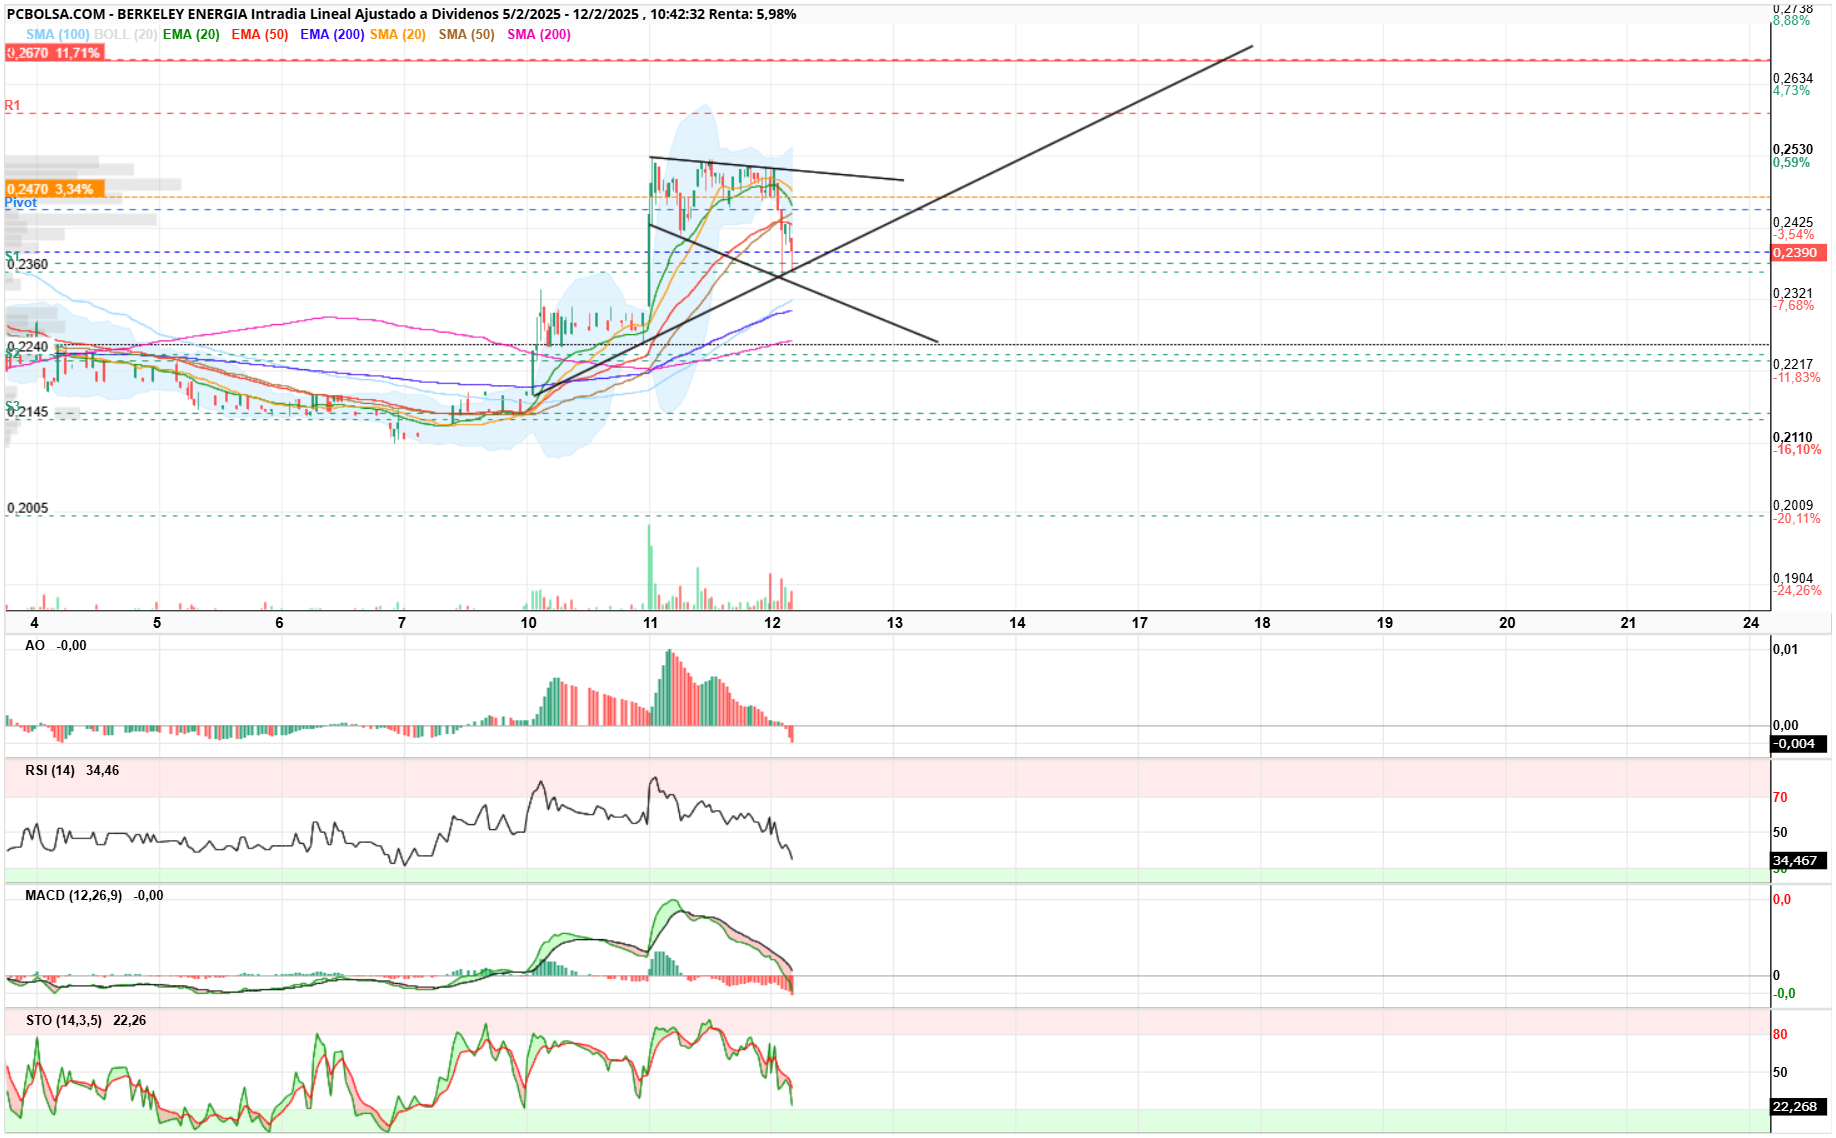Image resolution: width=1836 pixels, height=1138 pixels.
Task: Click the 0,2009 price axis value
Action: coord(1793,506)
